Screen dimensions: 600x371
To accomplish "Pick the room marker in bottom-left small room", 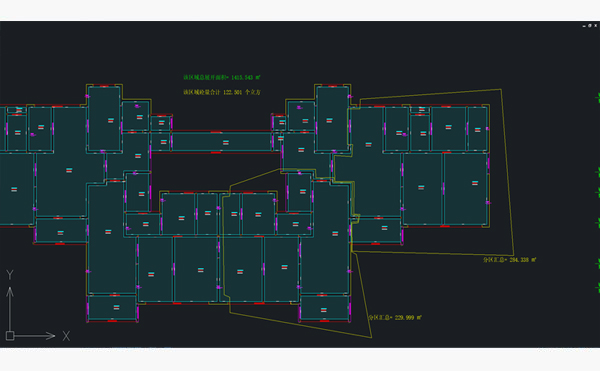I will [116, 307].
